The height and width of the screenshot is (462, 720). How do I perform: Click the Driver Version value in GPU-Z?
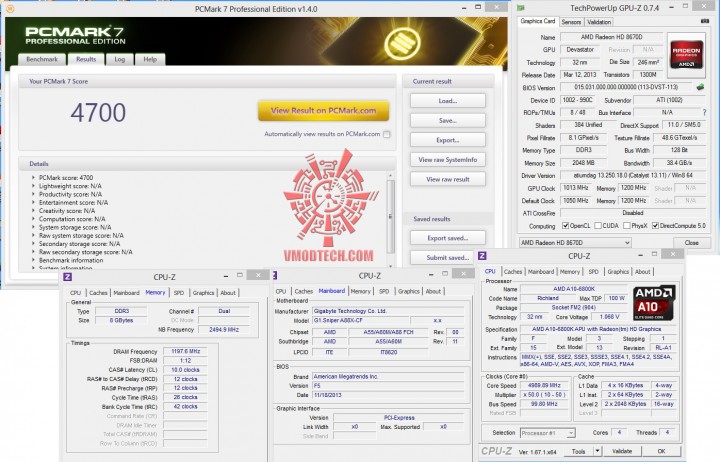[633, 175]
